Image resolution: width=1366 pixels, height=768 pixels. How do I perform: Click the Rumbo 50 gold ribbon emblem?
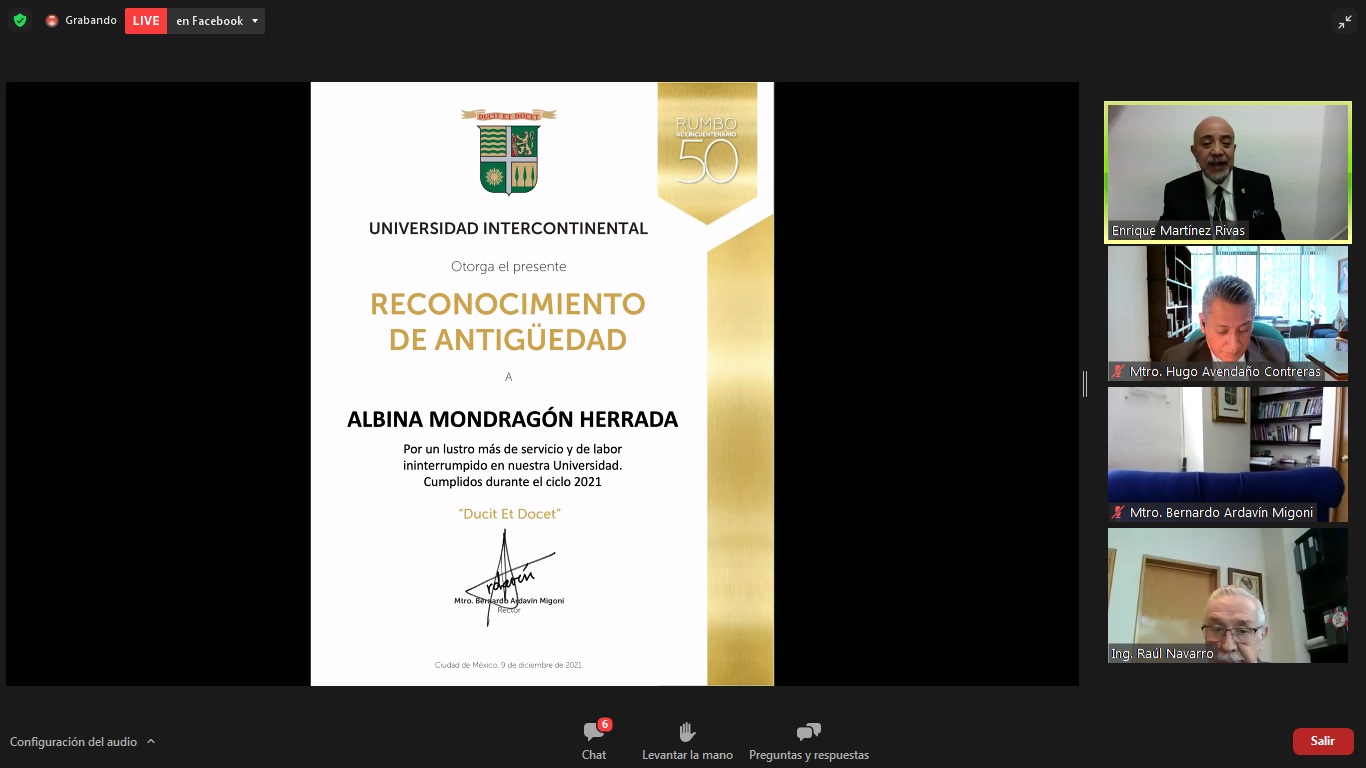click(707, 153)
